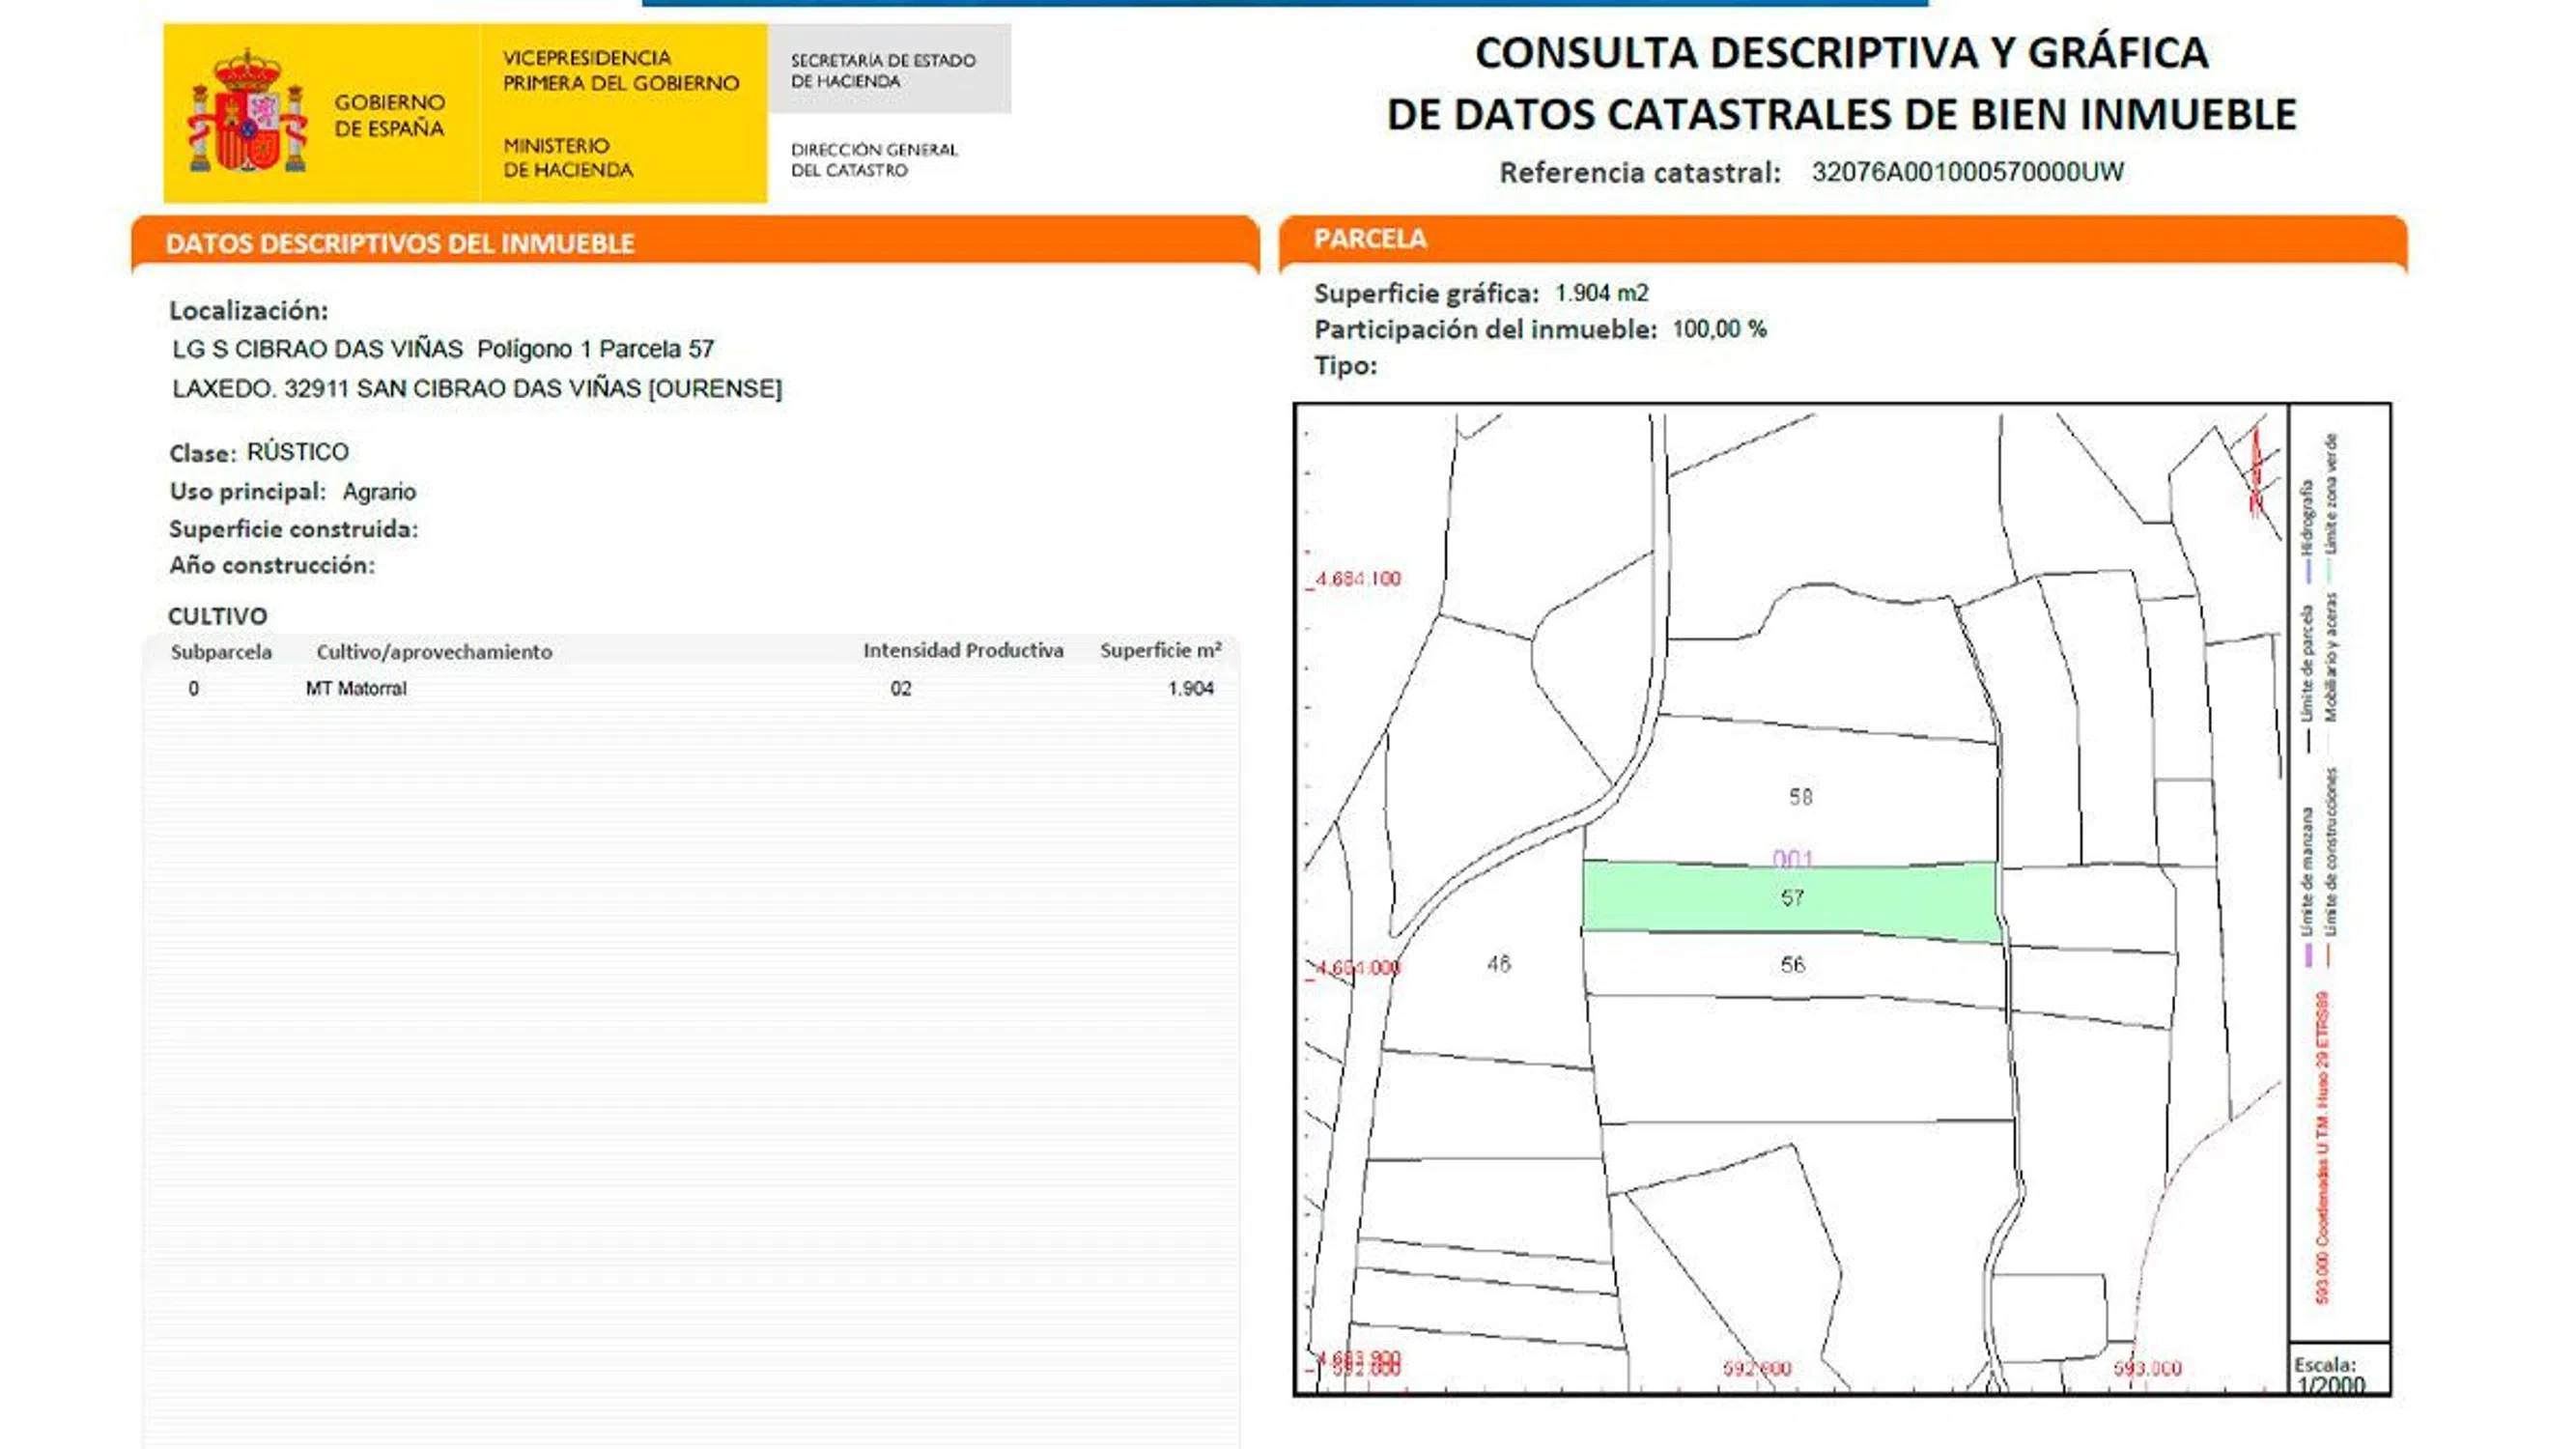Viewport: 2576px width, 1449px height.
Task: Click the Spain coat of arms emblem
Action: [x=247, y=112]
